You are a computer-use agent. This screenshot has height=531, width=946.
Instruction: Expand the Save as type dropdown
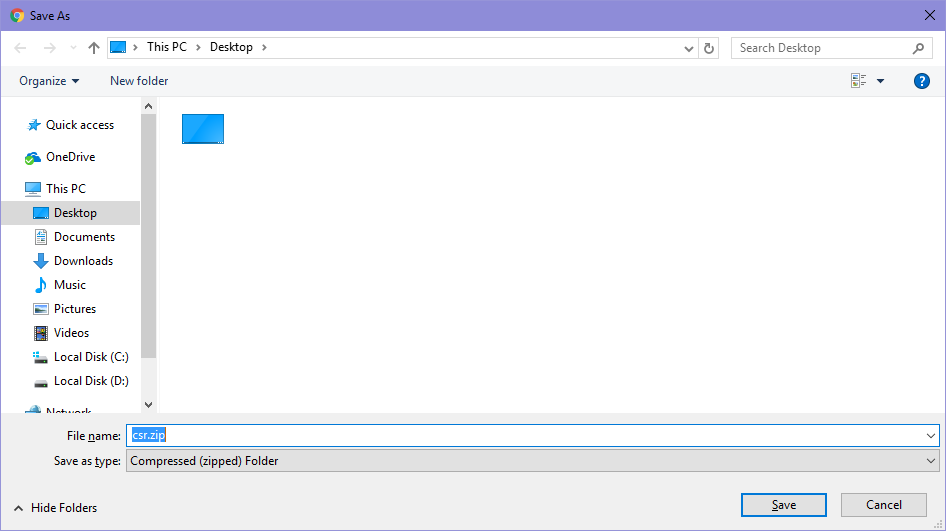pyautogui.click(x=931, y=461)
